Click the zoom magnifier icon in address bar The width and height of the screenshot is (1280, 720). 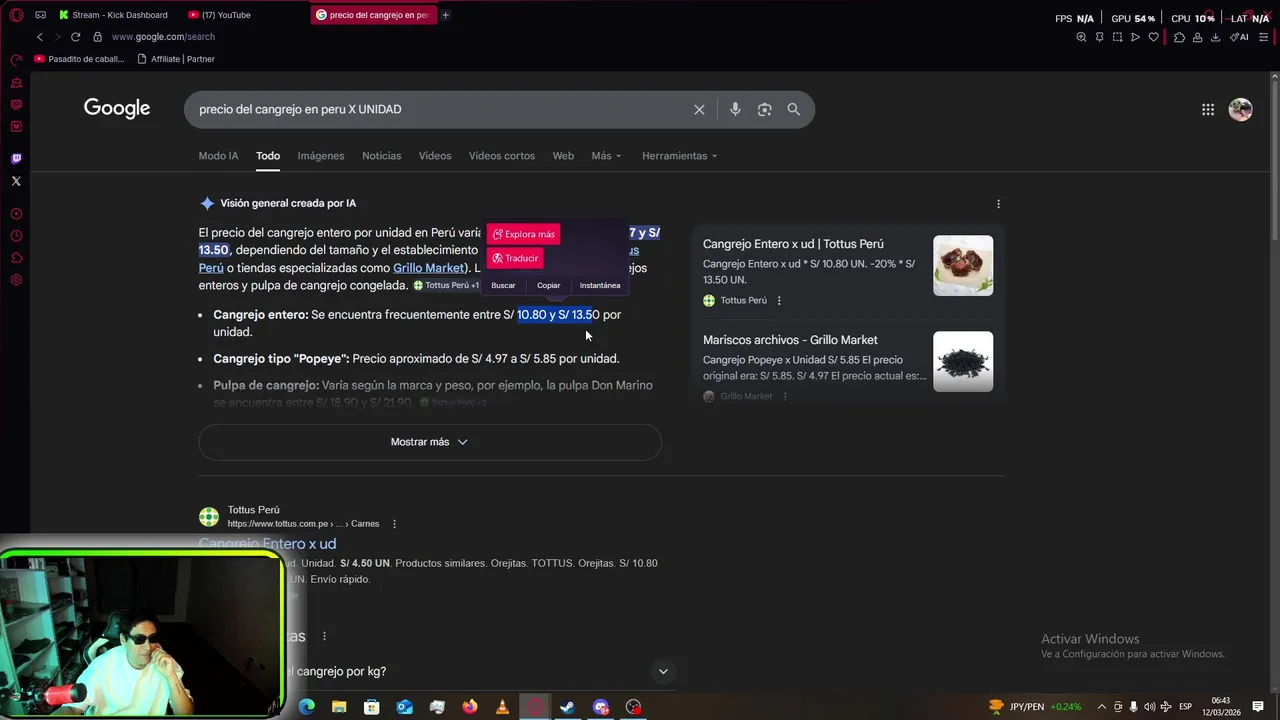(x=1081, y=37)
